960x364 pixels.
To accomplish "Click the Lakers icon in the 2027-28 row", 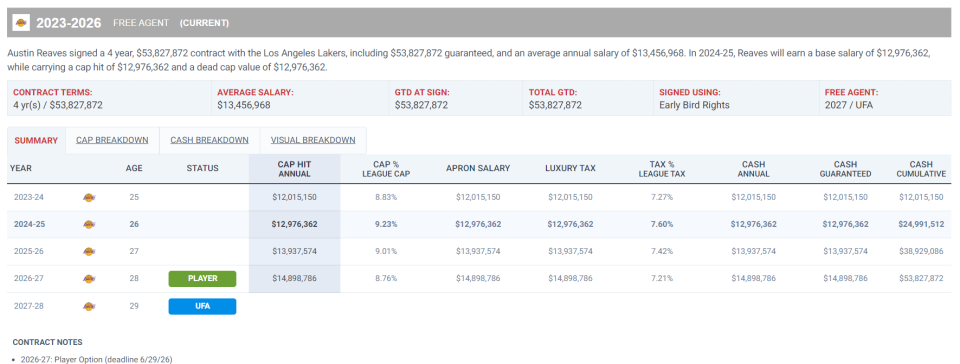I will click(x=89, y=306).
